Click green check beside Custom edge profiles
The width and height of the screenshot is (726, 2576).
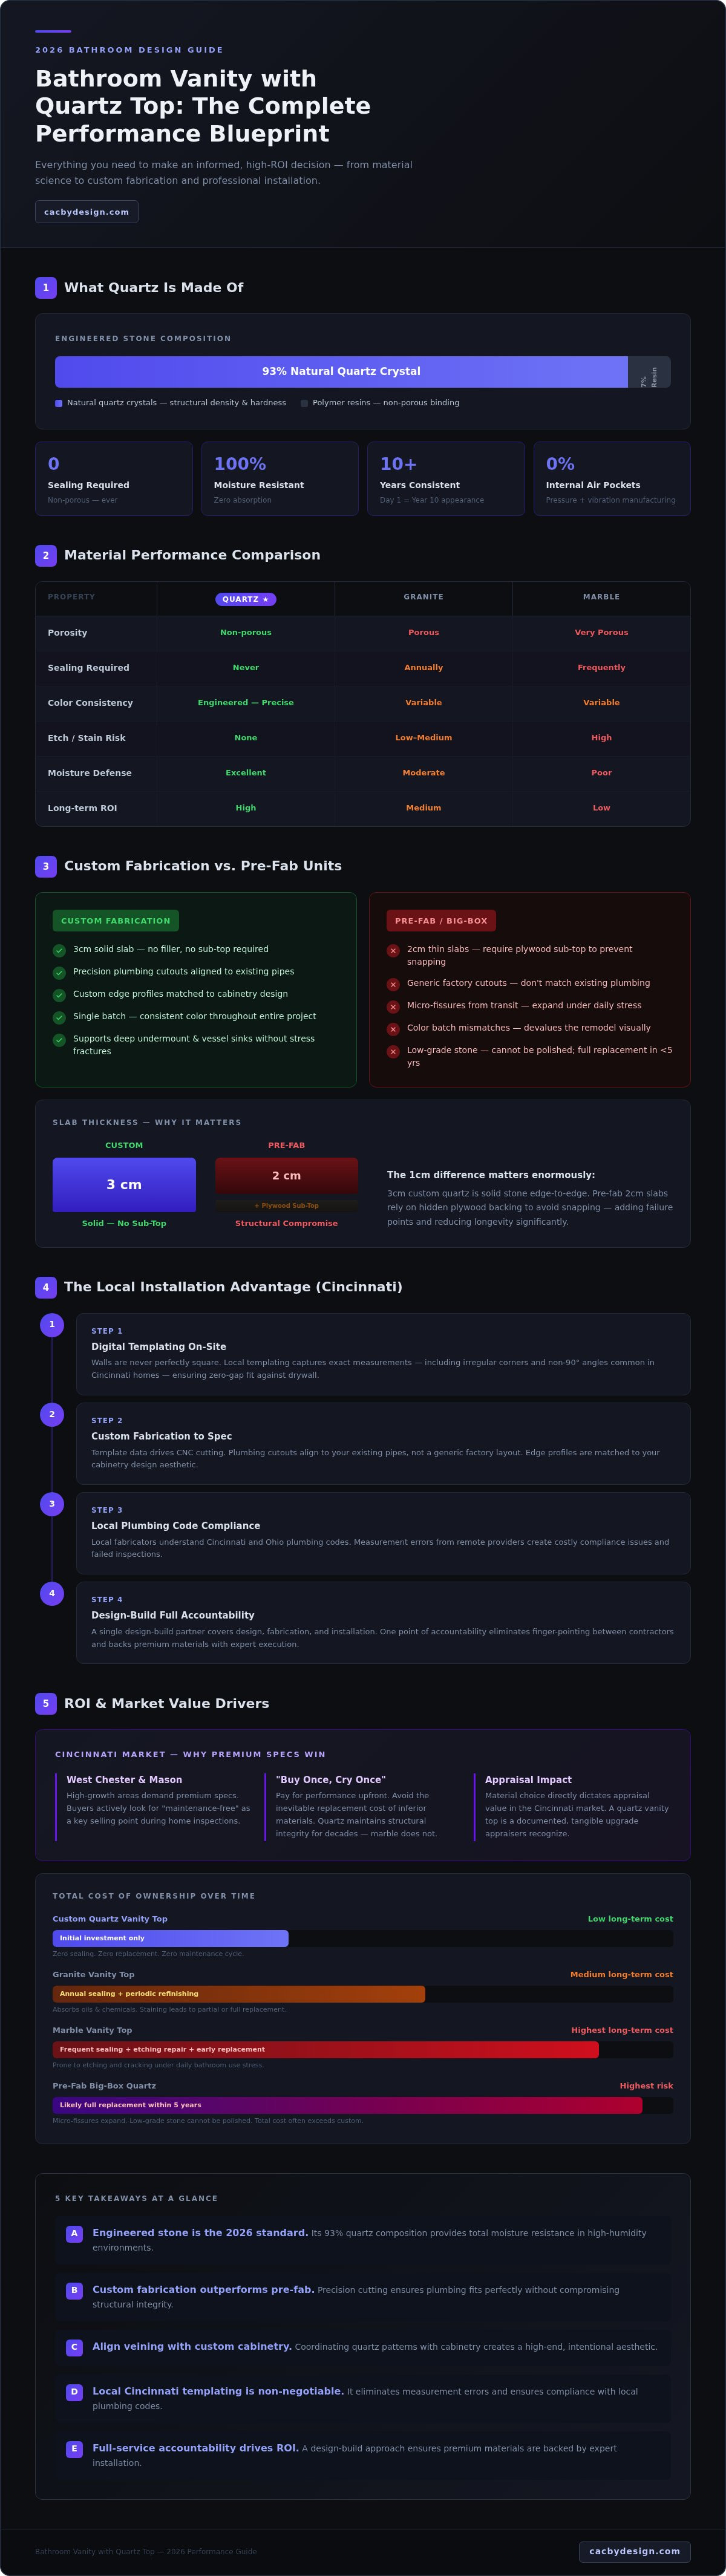click(59, 995)
